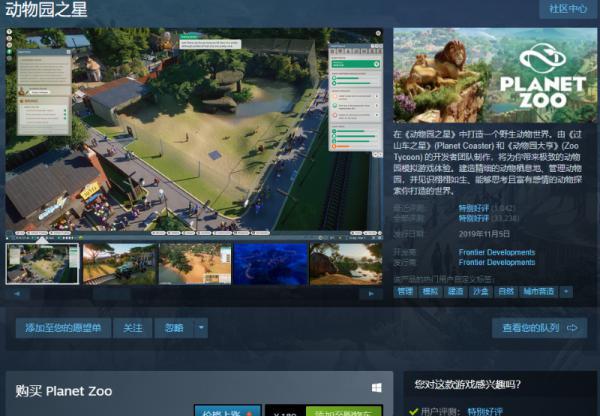Screen dimensions: 600x416
Task: Select the 沙盒 tag
Action: 481,292
